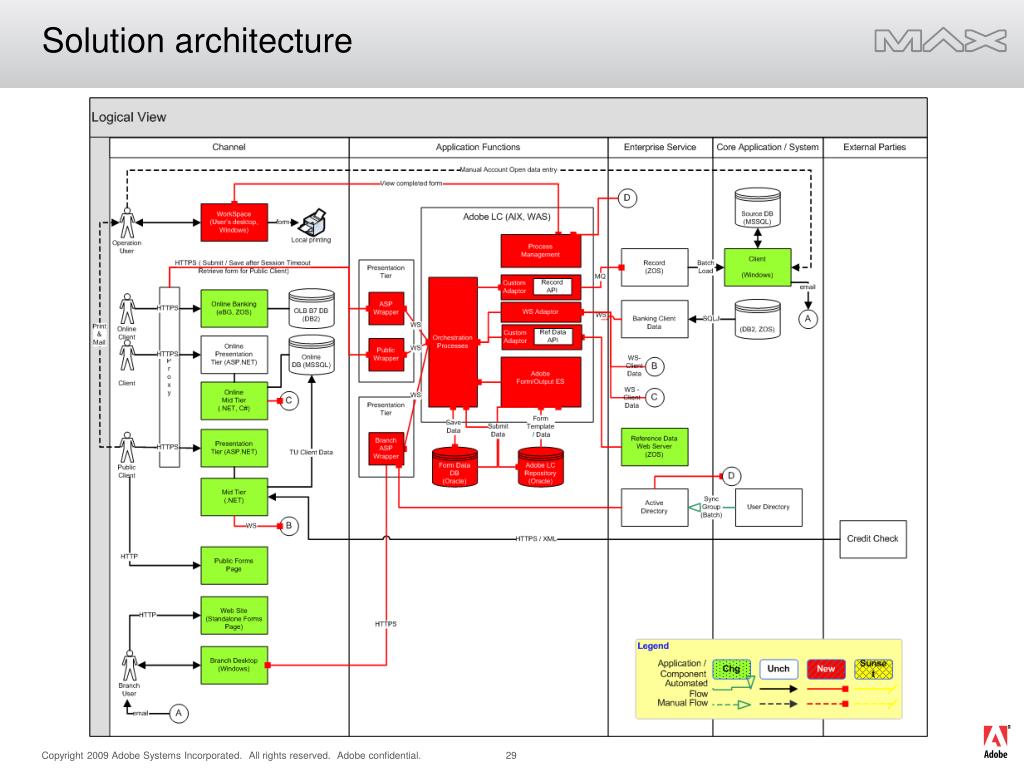
Task: Click the Manual Account Open data entry label
Action: [x=509, y=170]
